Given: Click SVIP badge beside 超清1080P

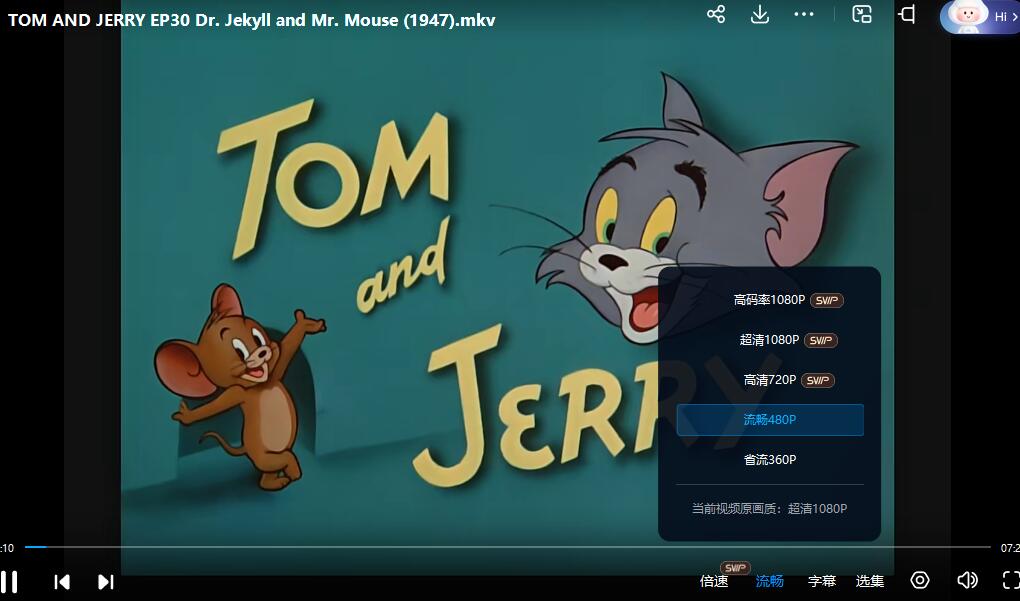Looking at the screenshot, I should coord(821,340).
